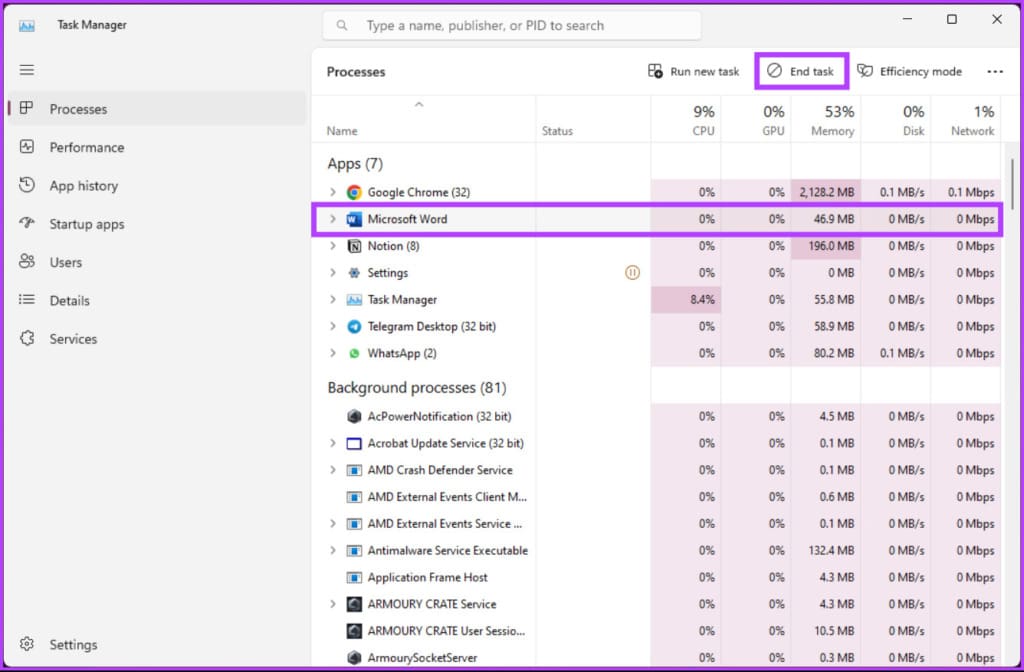Click the Telegram Desktop icon
Viewport: 1024px width, 672px height.
point(354,327)
